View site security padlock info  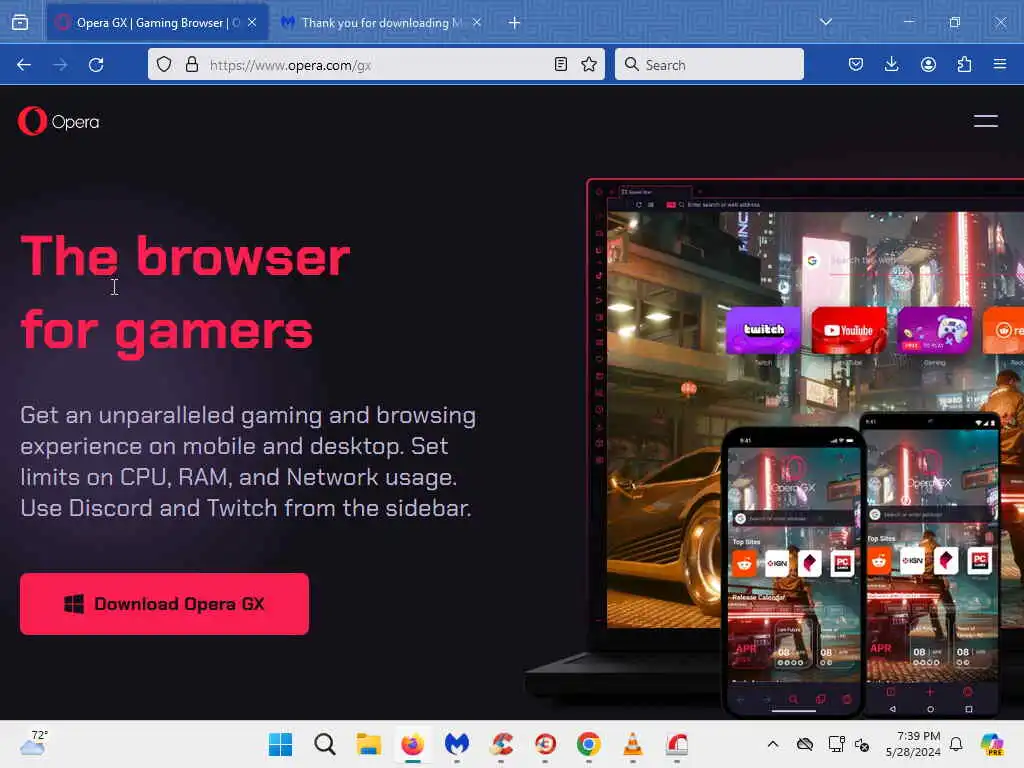click(191, 64)
